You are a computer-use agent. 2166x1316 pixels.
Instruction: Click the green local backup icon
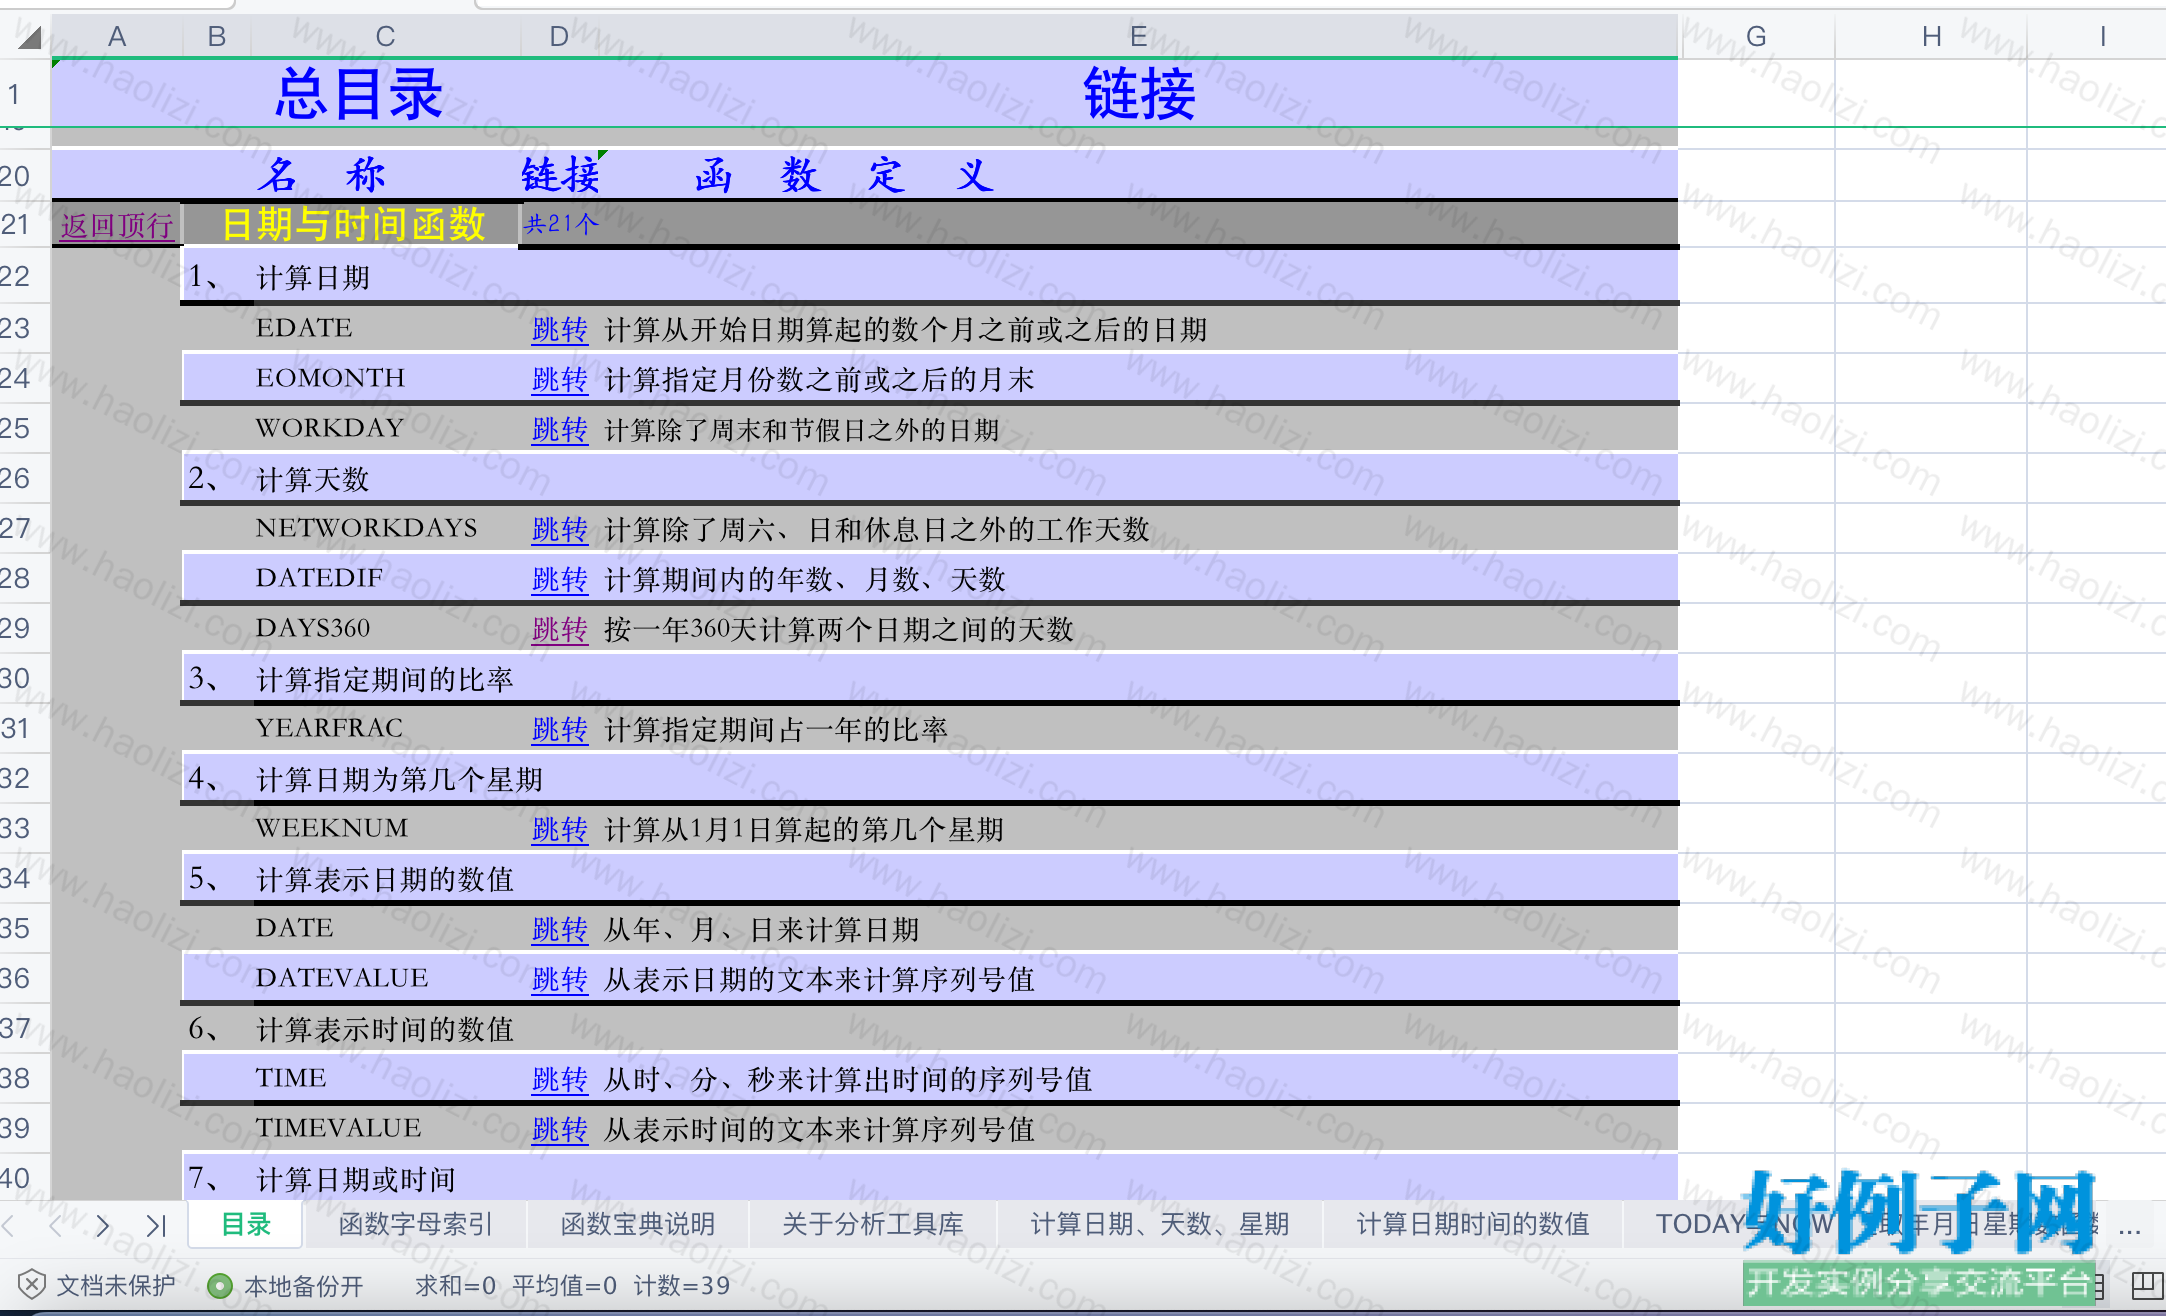pyautogui.click(x=219, y=1286)
